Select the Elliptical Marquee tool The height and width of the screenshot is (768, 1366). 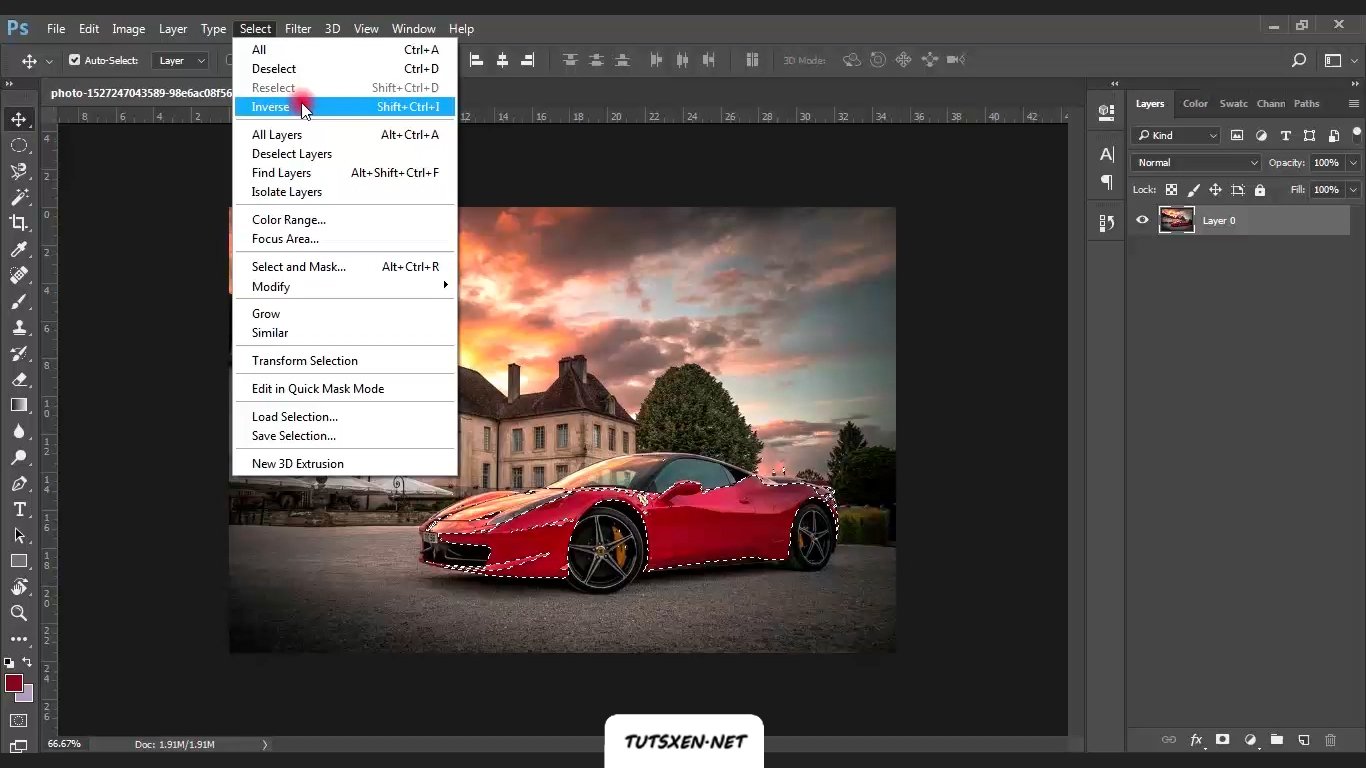pos(19,145)
